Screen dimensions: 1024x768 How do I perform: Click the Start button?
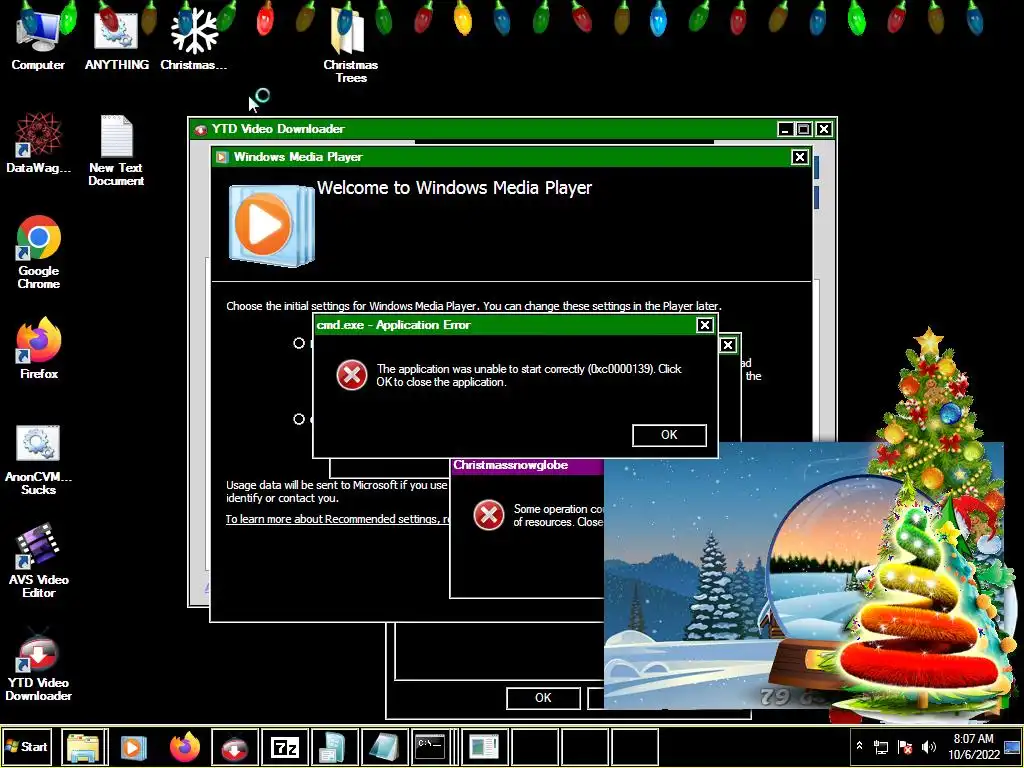click(27, 746)
